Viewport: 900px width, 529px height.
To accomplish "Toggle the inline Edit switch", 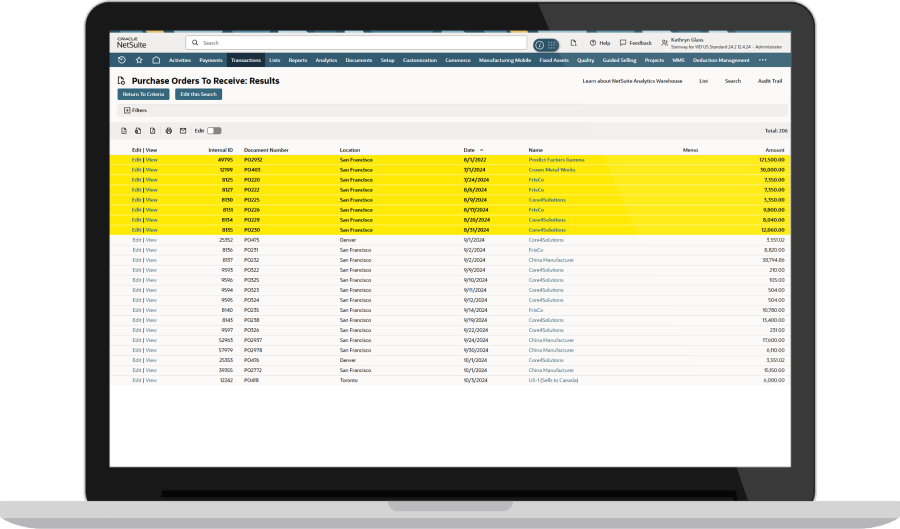I will (214, 131).
